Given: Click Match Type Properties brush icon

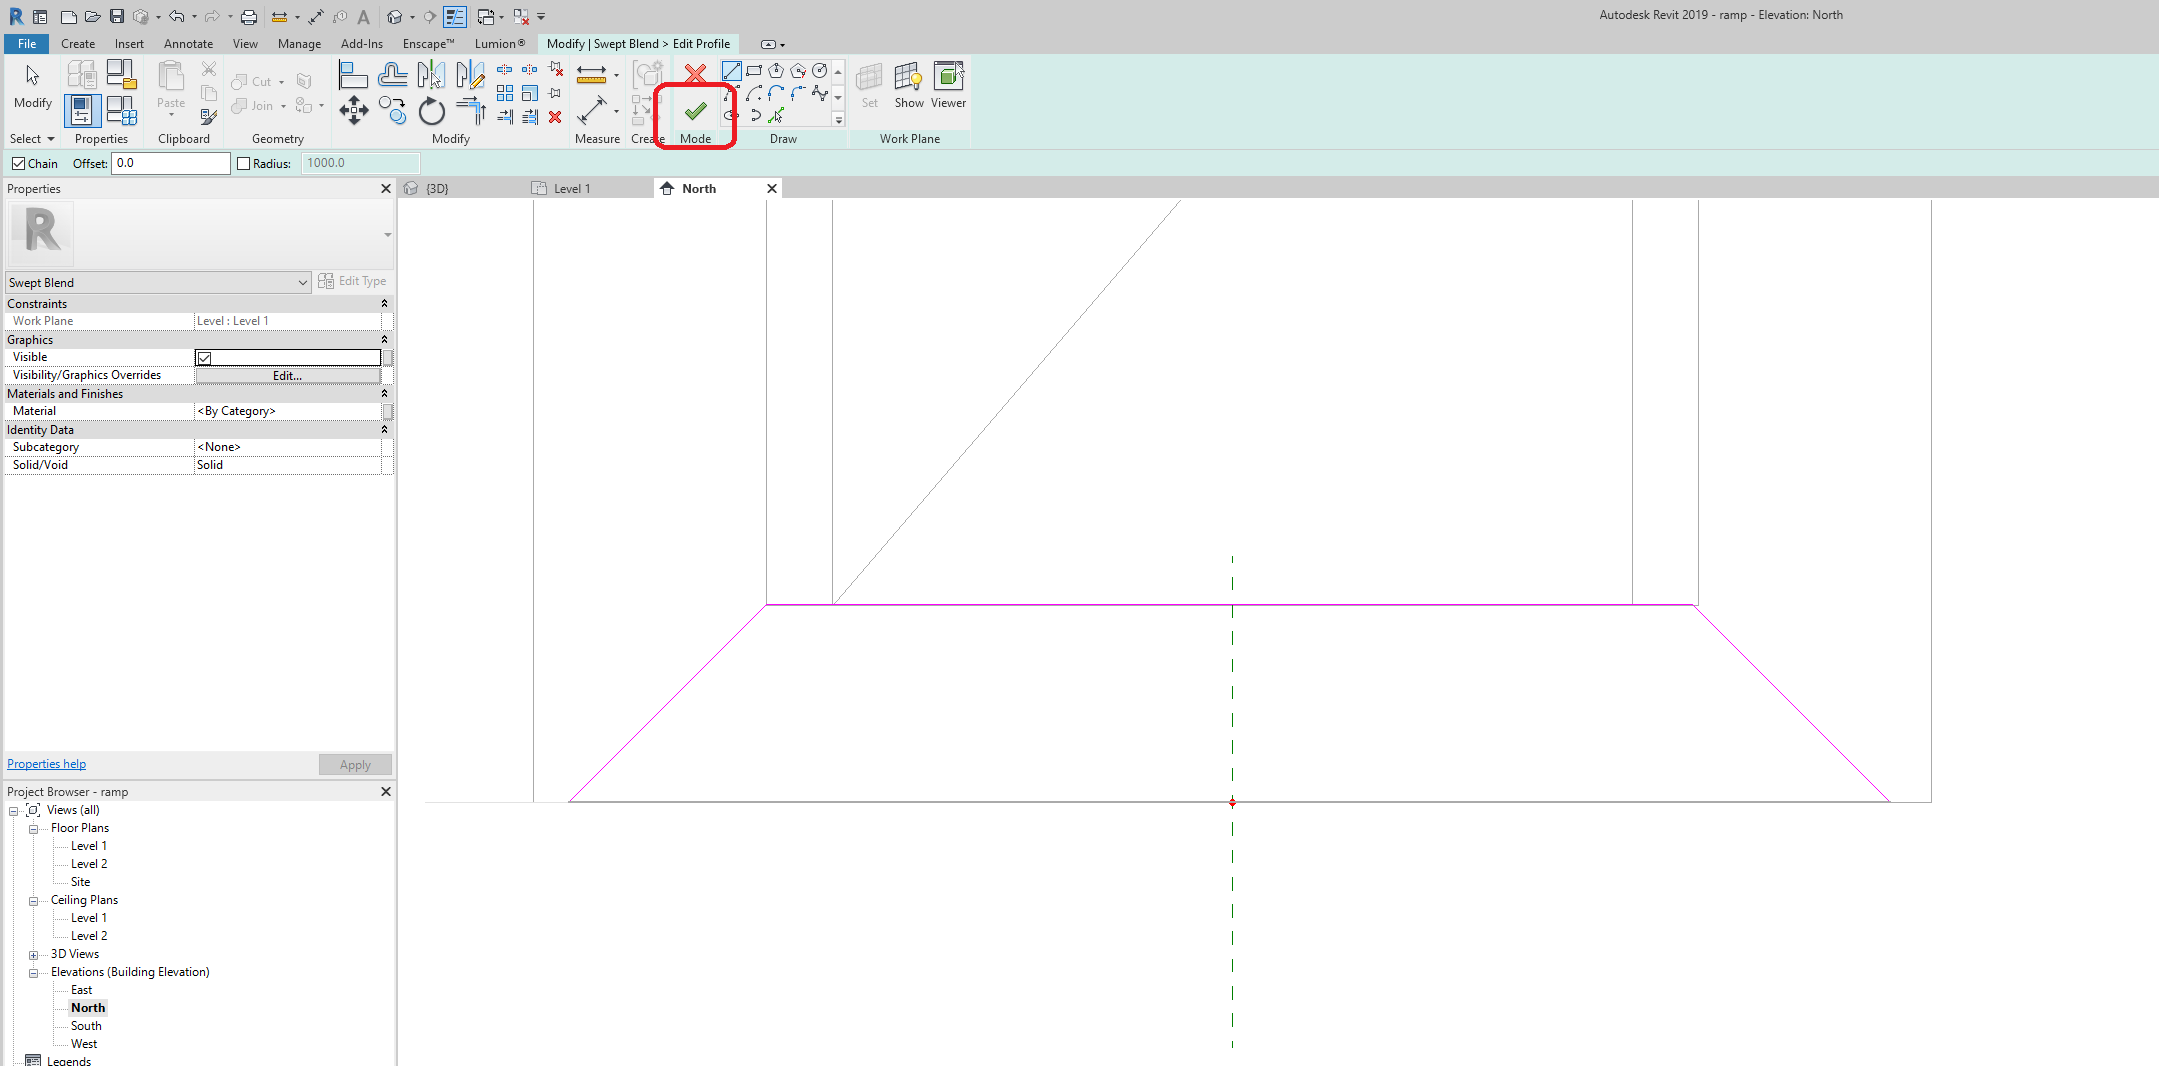Looking at the screenshot, I should [208, 117].
